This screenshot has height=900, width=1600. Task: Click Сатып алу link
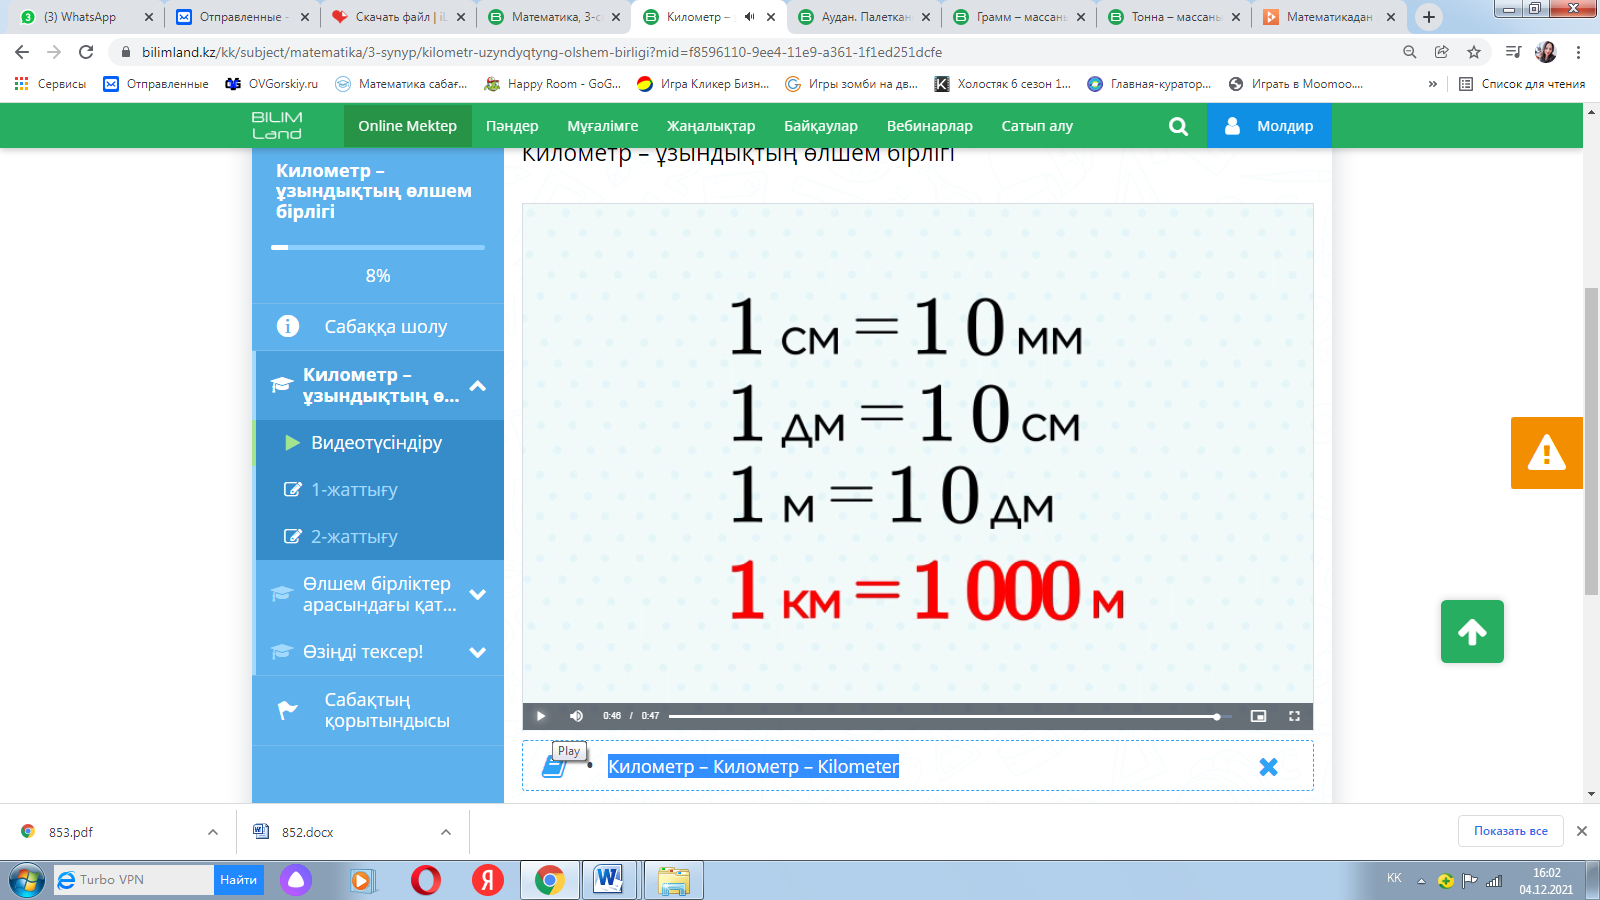point(1037,126)
